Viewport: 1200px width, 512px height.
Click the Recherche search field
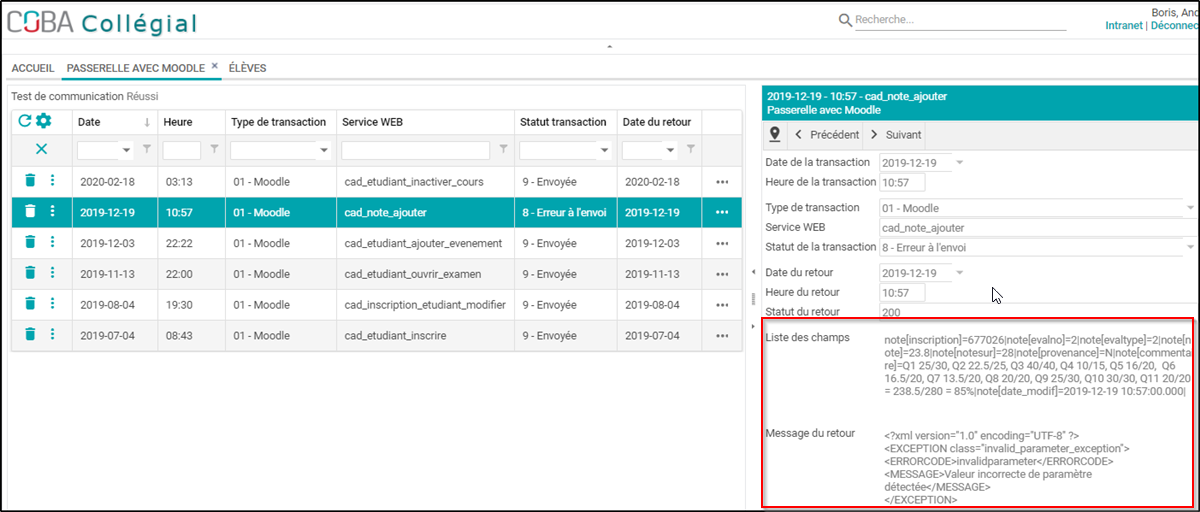(960, 19)
